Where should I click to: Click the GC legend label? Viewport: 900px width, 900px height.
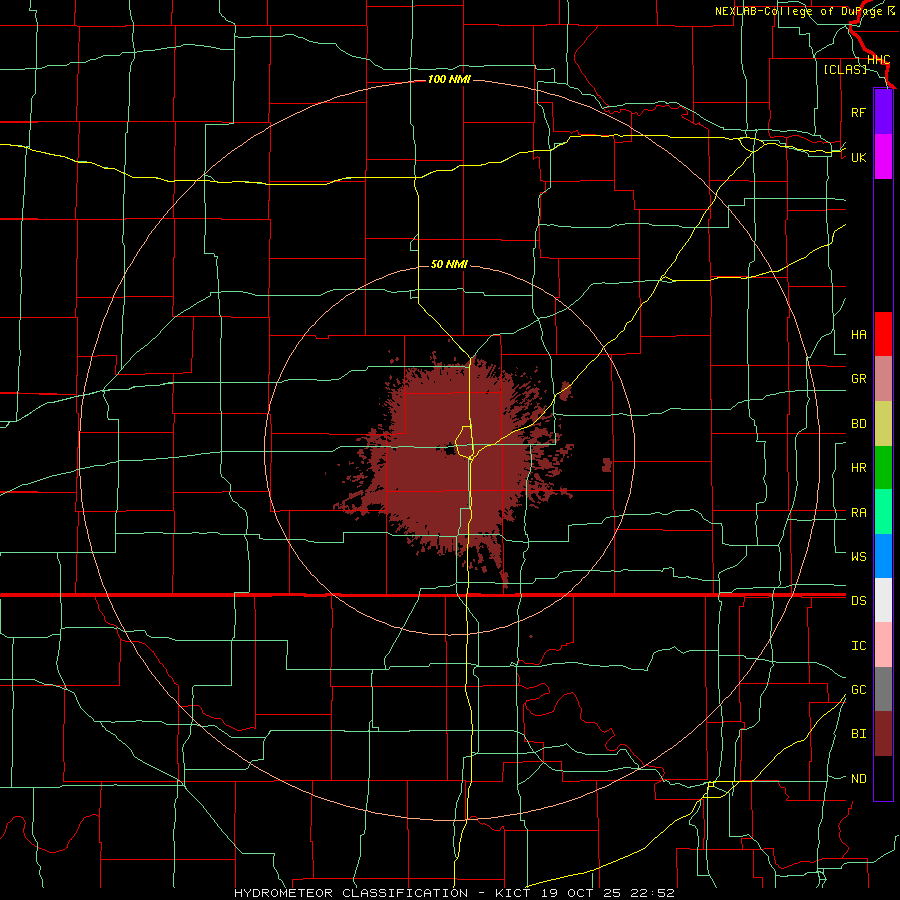[x=858, y=690]
